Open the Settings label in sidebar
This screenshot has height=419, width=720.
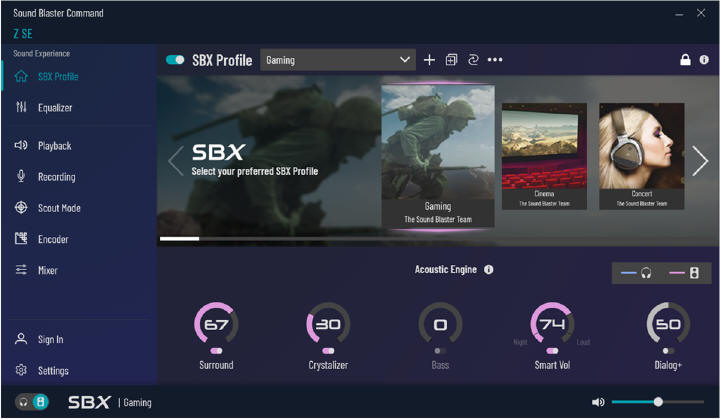click(x=53, y=370)
